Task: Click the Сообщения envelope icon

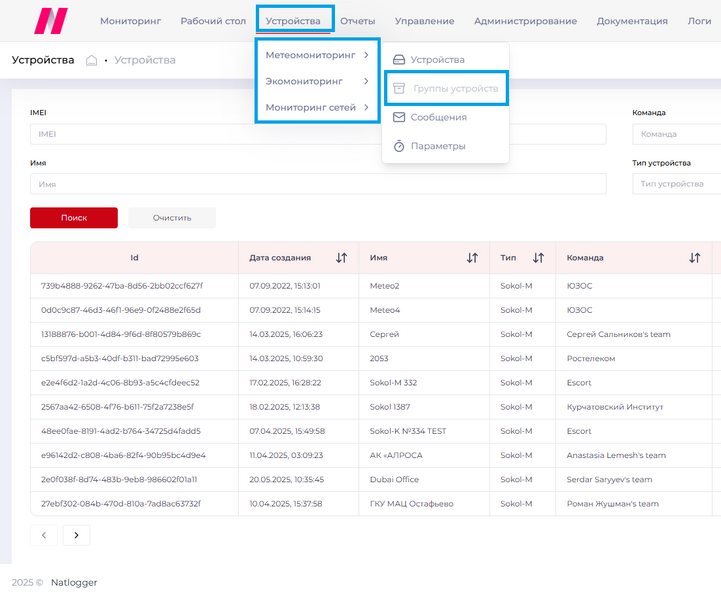Action: pos(399,117)
